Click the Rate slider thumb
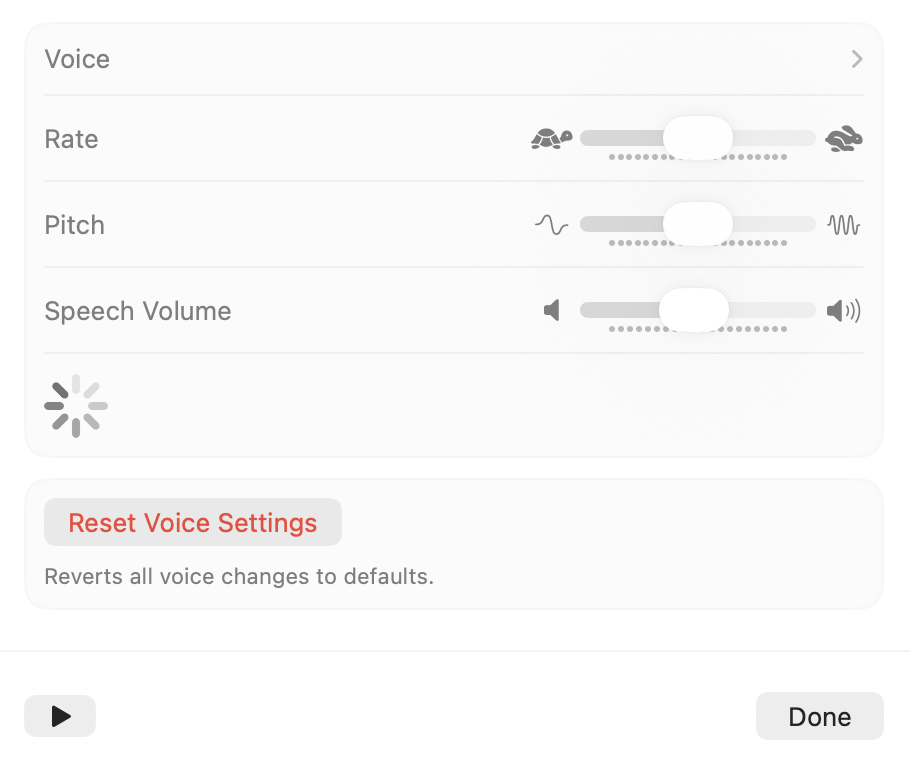The width and height of the screenshot is (910, 760). pos(698,138)
